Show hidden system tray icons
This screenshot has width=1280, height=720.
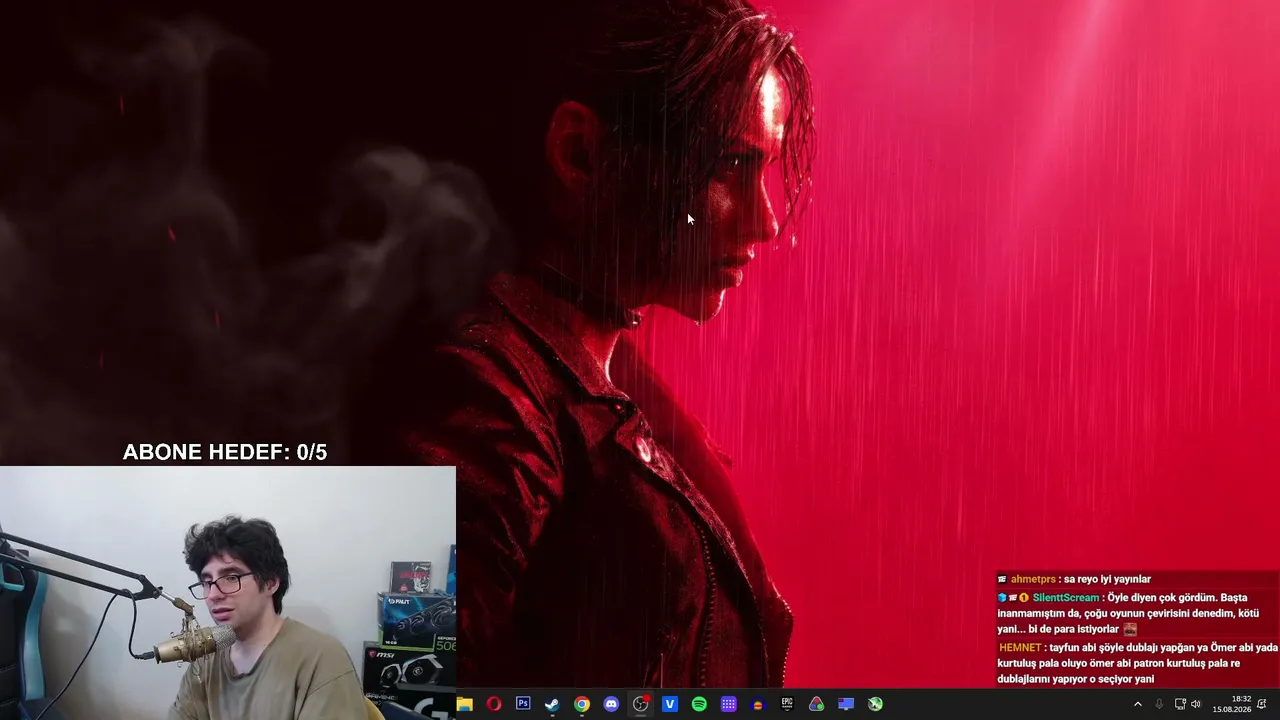1137,704
